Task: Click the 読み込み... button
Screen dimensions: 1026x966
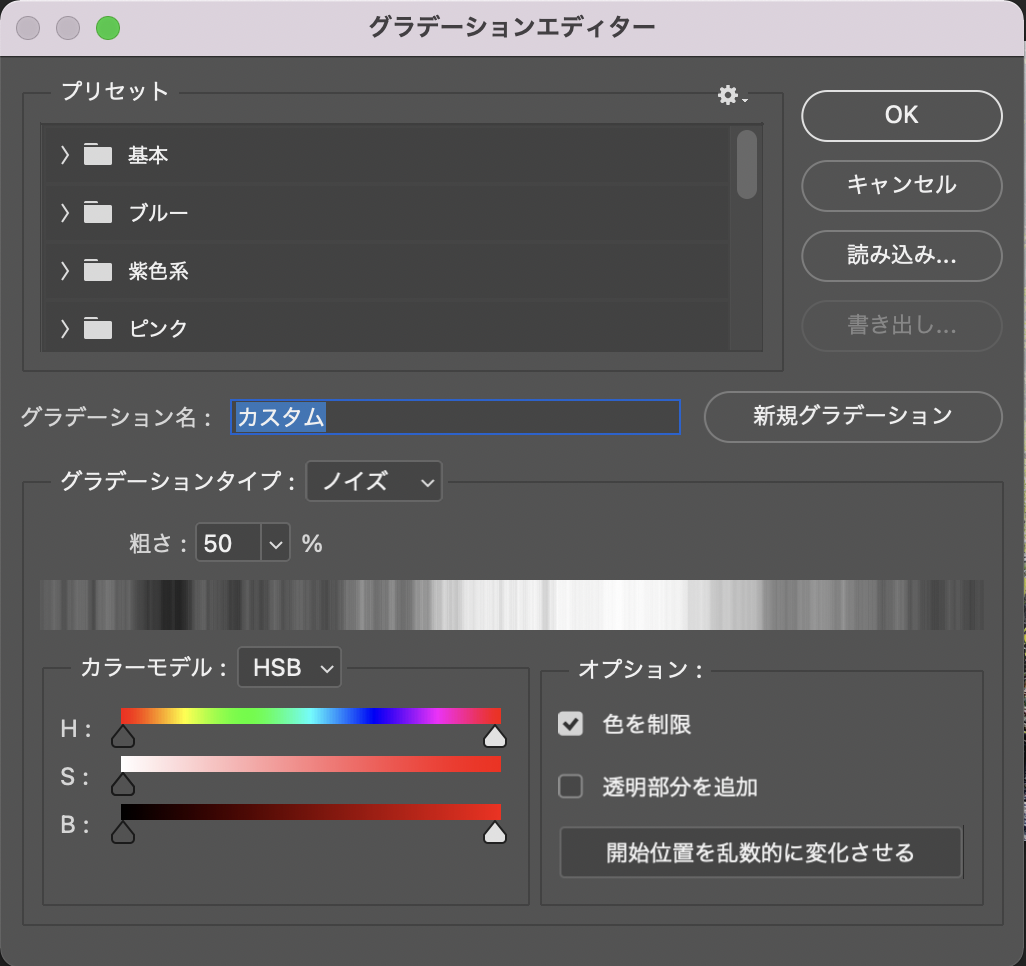Action: click(x=901, y=255)
